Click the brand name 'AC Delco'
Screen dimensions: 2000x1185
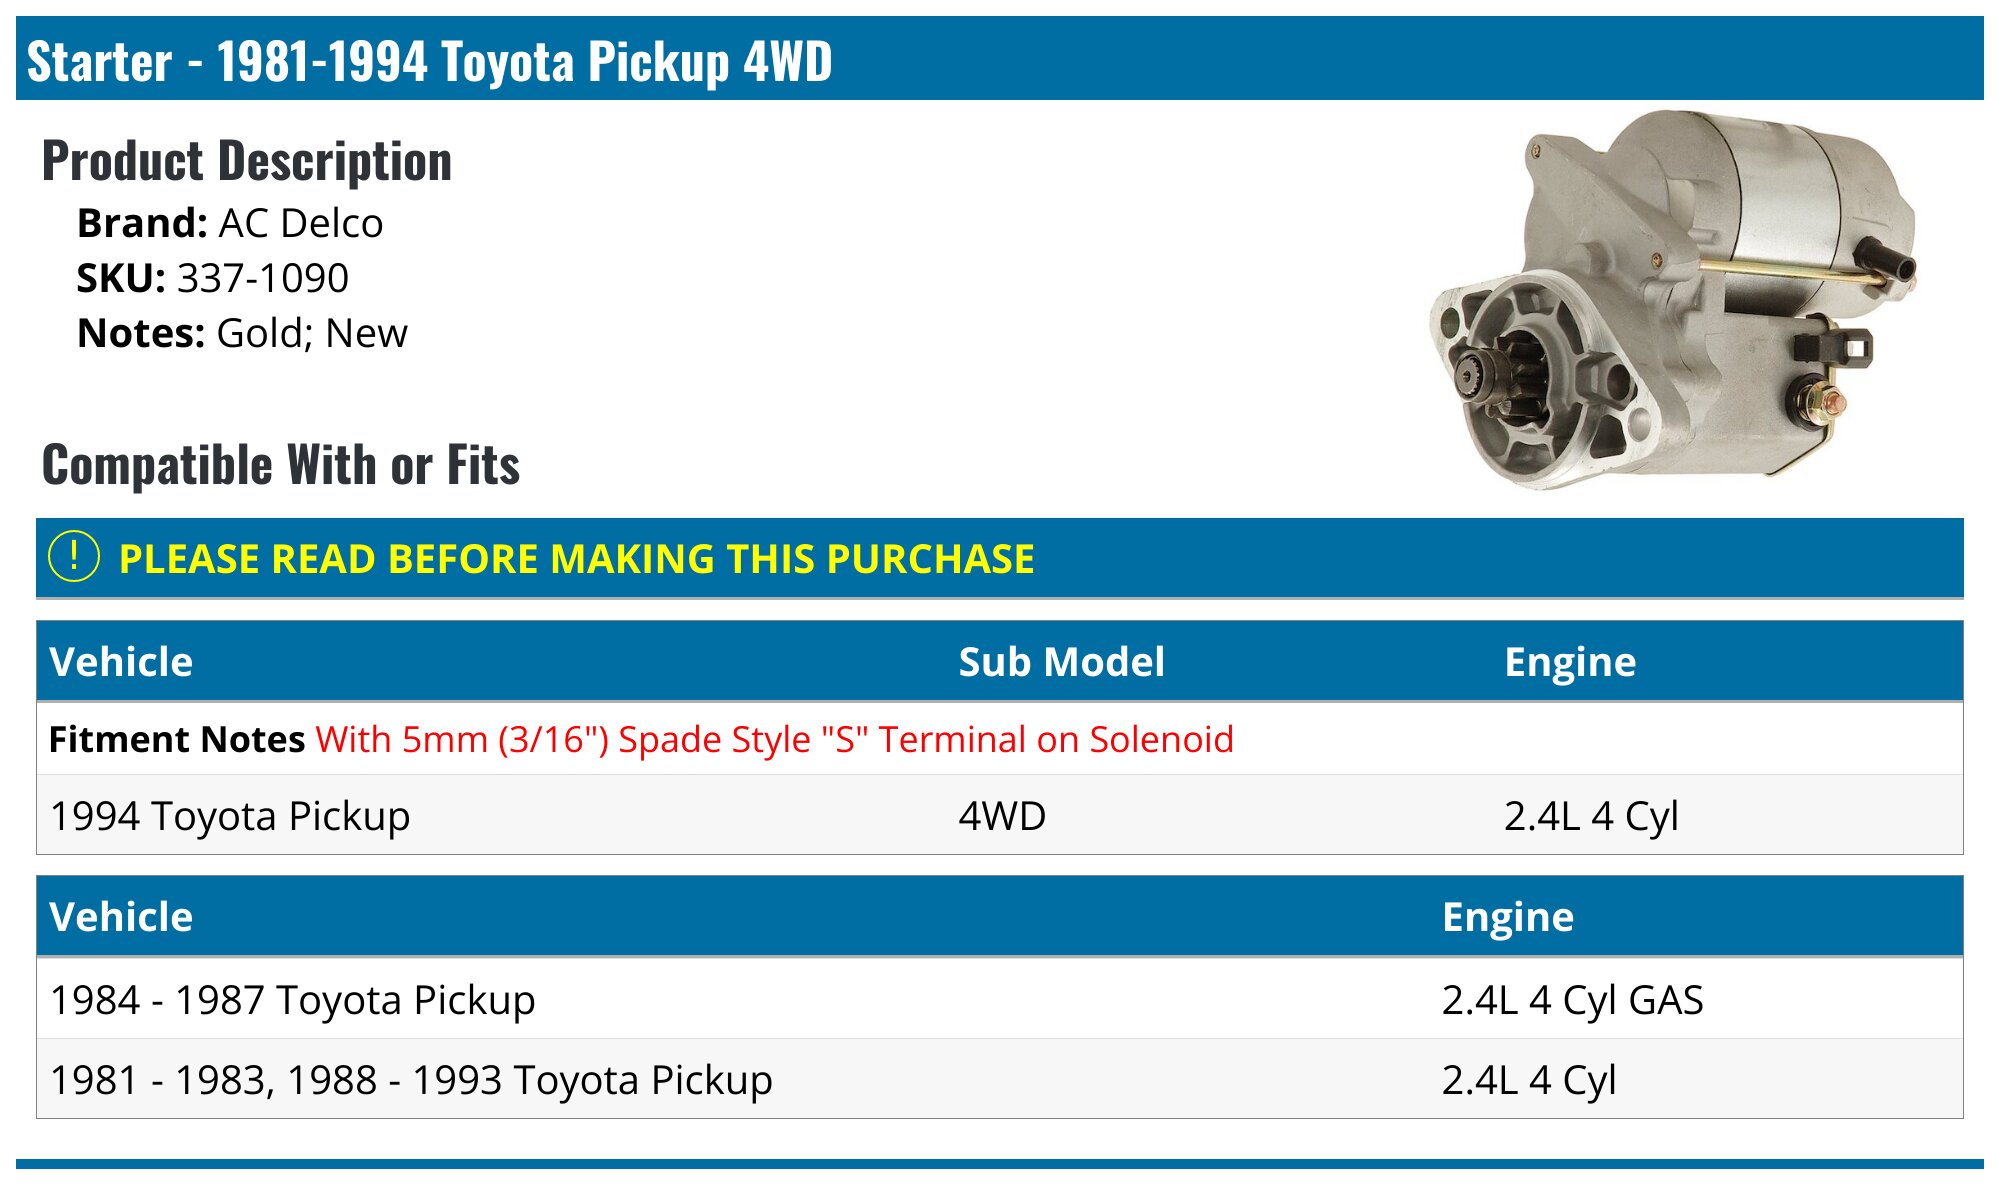tap(300, 223)
